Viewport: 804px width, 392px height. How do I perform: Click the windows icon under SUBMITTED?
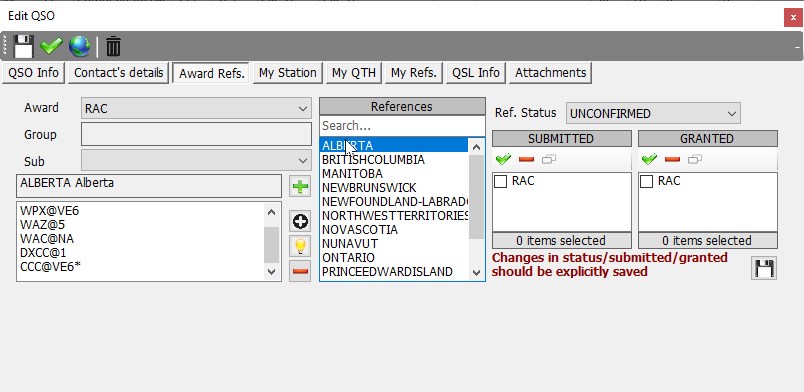click(x=549, y=160)
